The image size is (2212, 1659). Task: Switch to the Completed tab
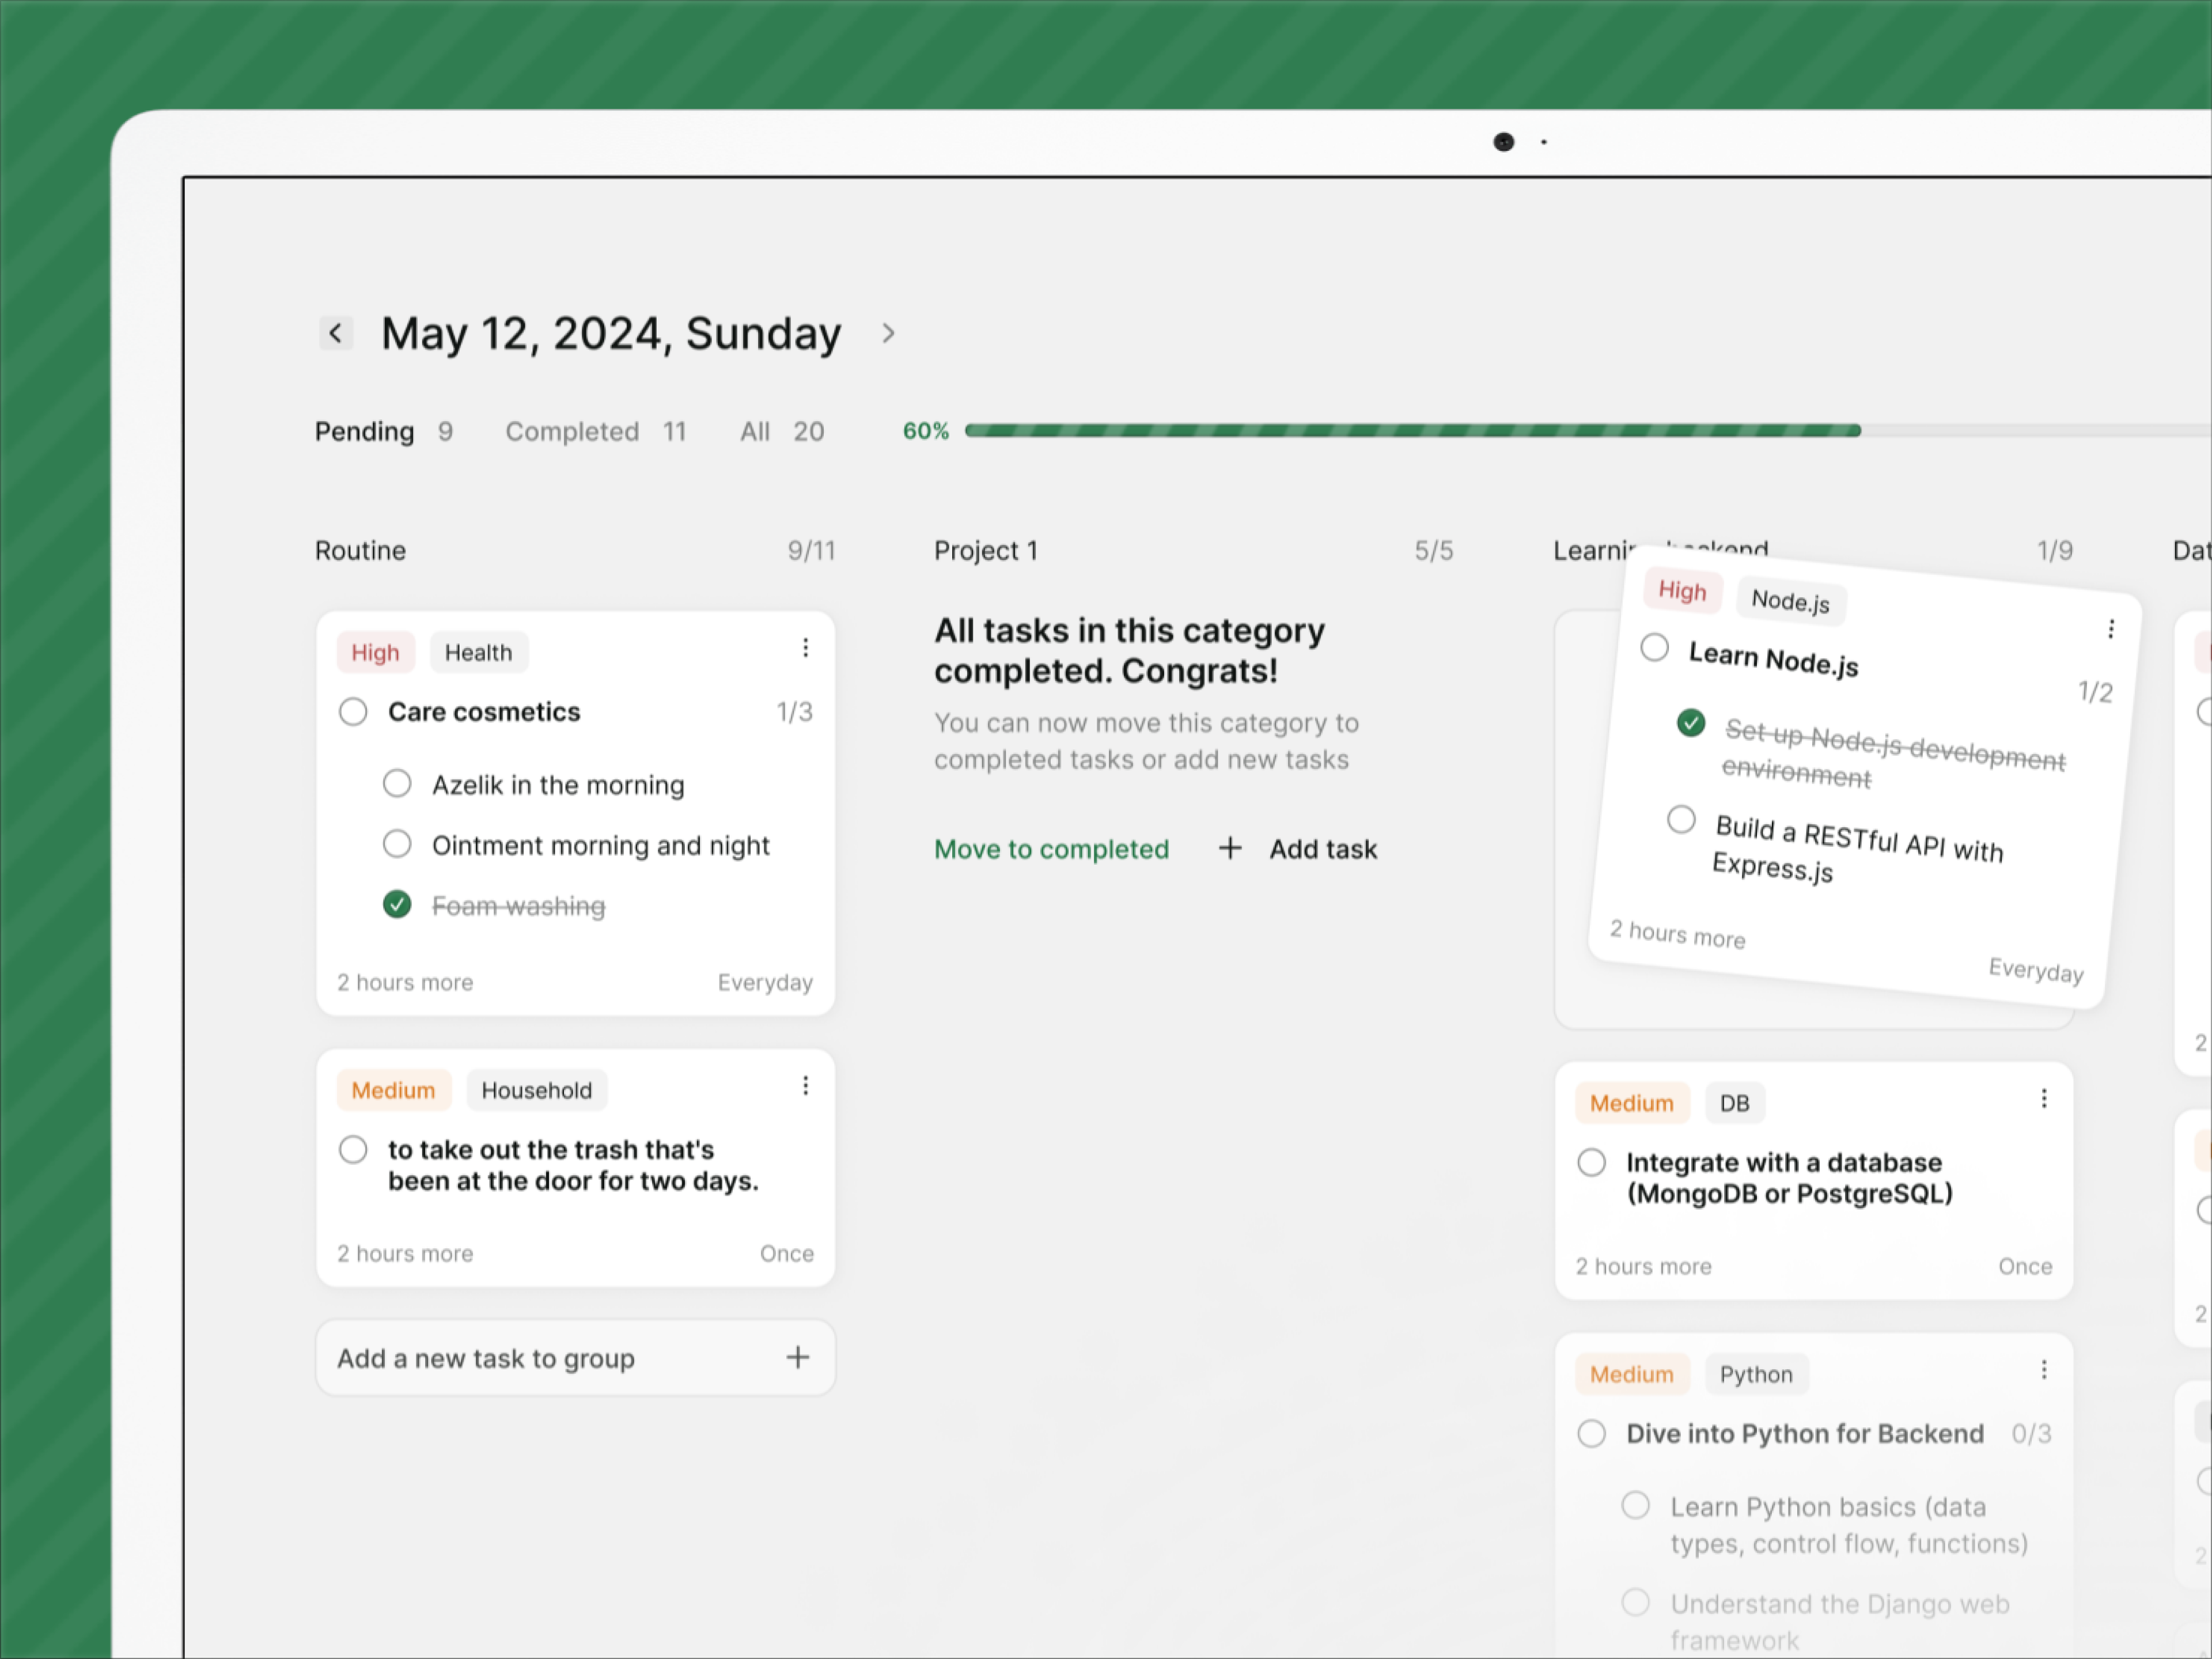(x=572, y=431)
